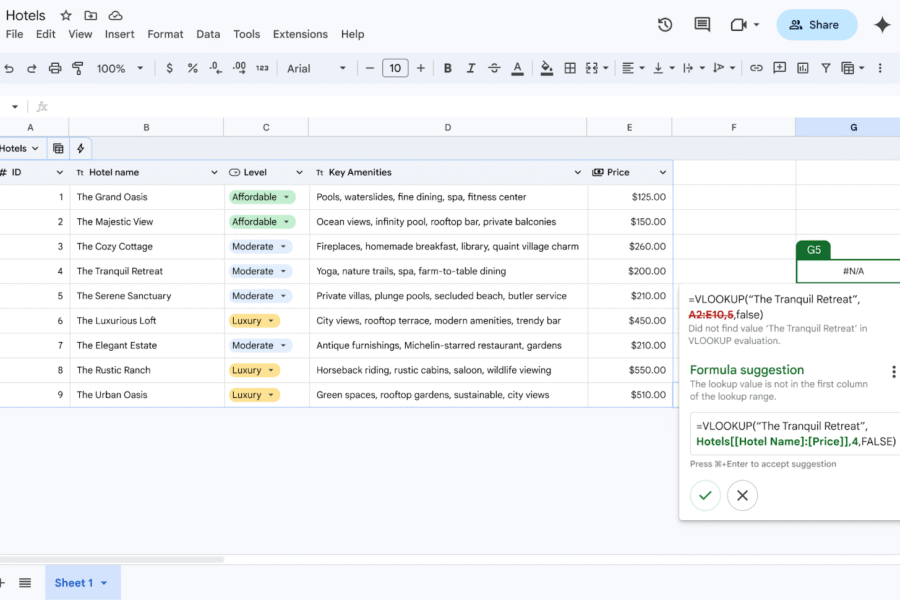Click the paint format tool
Viewport: 900px width, 600px height.
pyautogui.click(x=78, y=68)
